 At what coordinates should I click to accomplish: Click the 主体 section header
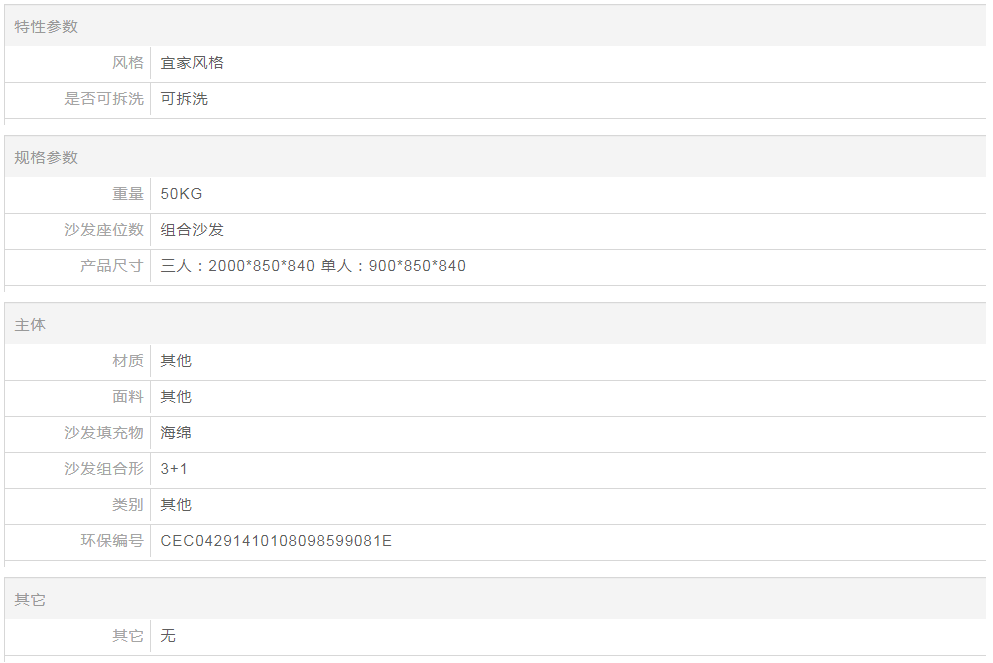(30, 326)
